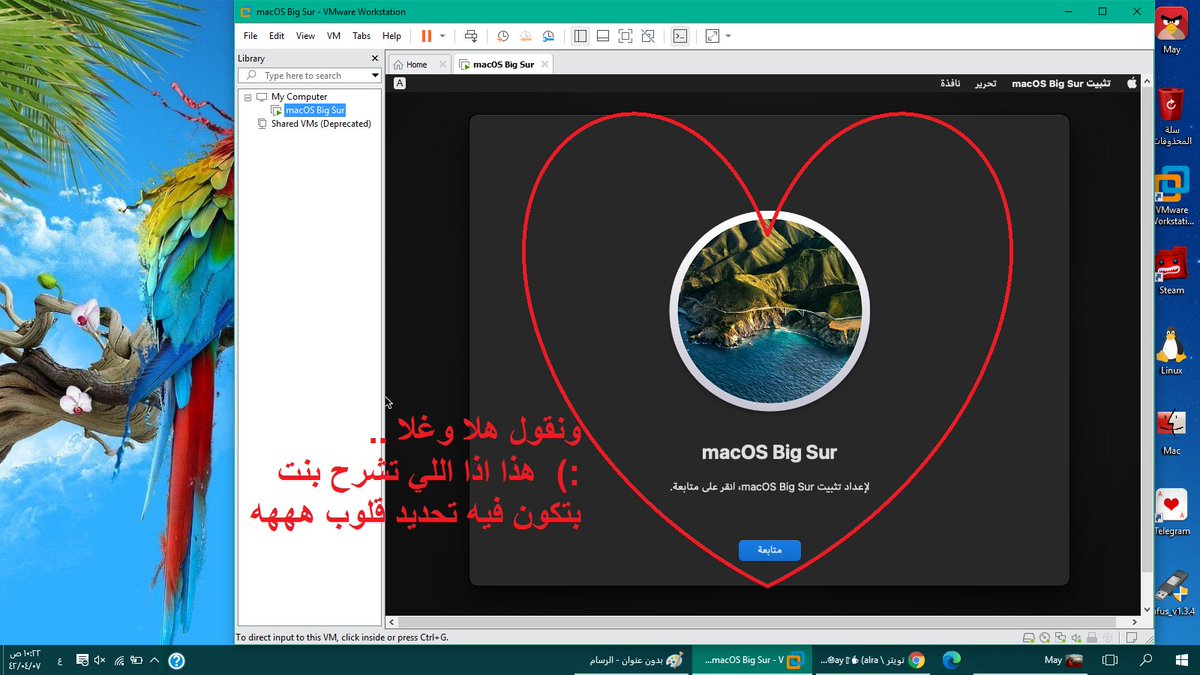Open the تثبيت macOS Big Sur menu
Screen dimensions: 1200x675
point(1061,83)
